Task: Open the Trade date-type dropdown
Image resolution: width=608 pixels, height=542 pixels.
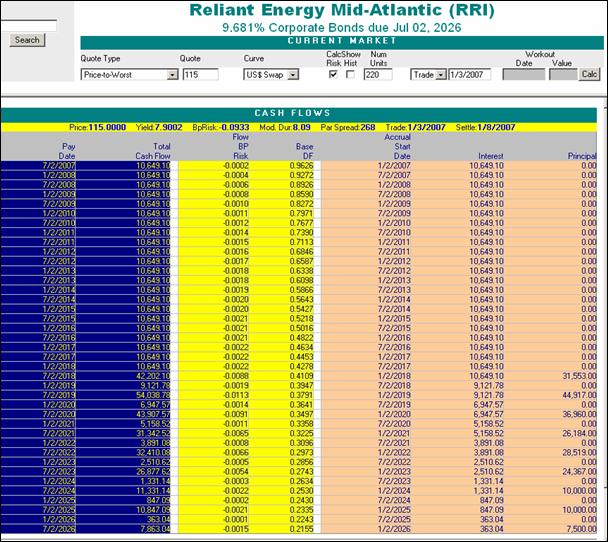Action: coord(428,74)
